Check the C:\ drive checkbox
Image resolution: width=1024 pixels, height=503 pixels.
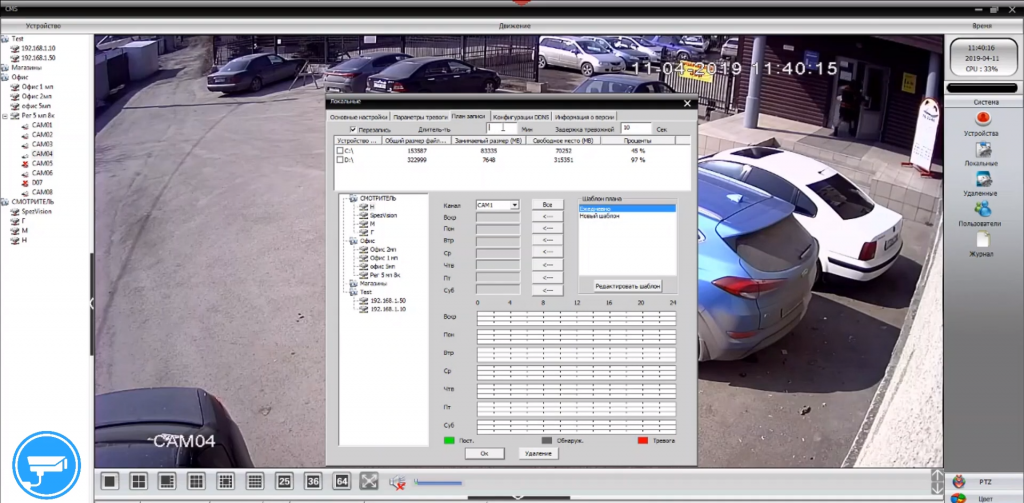pos(340,151)
